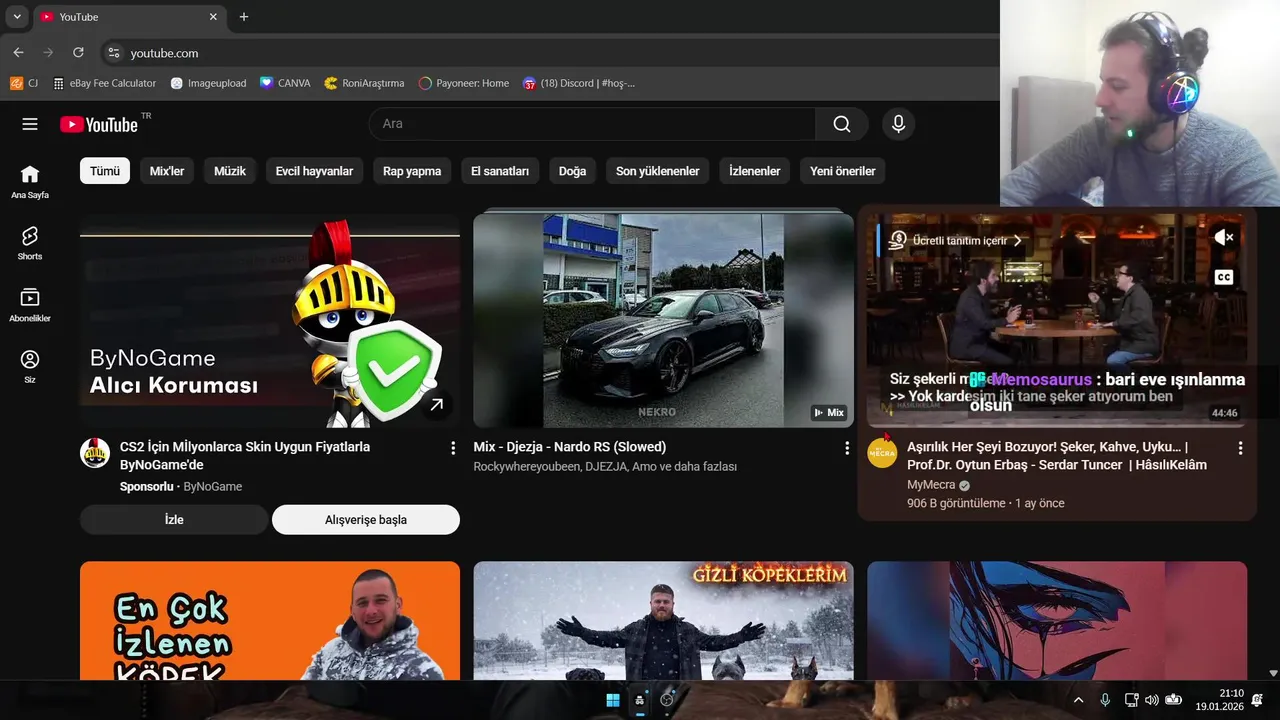Open more options for the ByNoGame ad
1280x720 pixels.
pyautogui.click(x=453, y=448)
